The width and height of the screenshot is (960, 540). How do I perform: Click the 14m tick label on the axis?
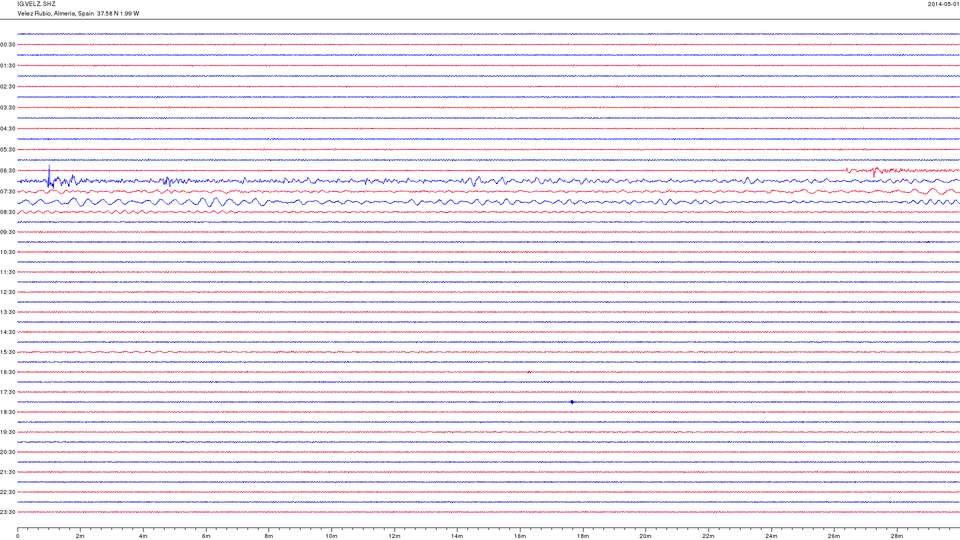[457, 536]
